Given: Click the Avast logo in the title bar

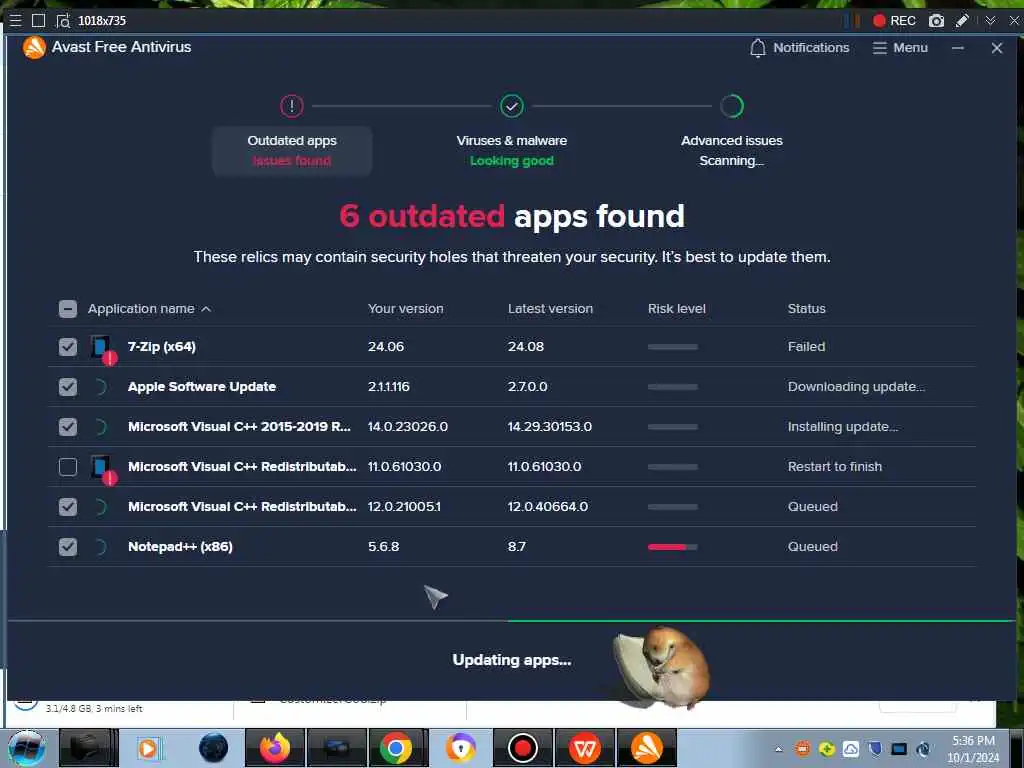Looking at the screenshot, I should point(34,47).
